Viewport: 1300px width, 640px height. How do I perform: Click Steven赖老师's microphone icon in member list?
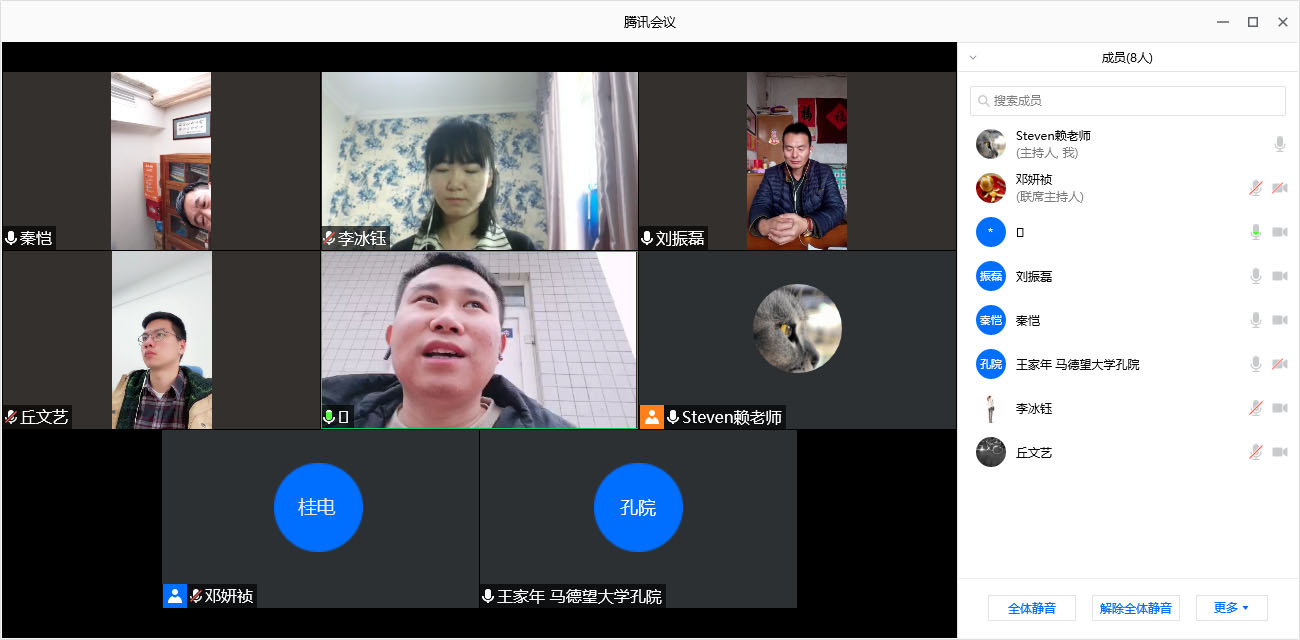(x=1279, y=144)
